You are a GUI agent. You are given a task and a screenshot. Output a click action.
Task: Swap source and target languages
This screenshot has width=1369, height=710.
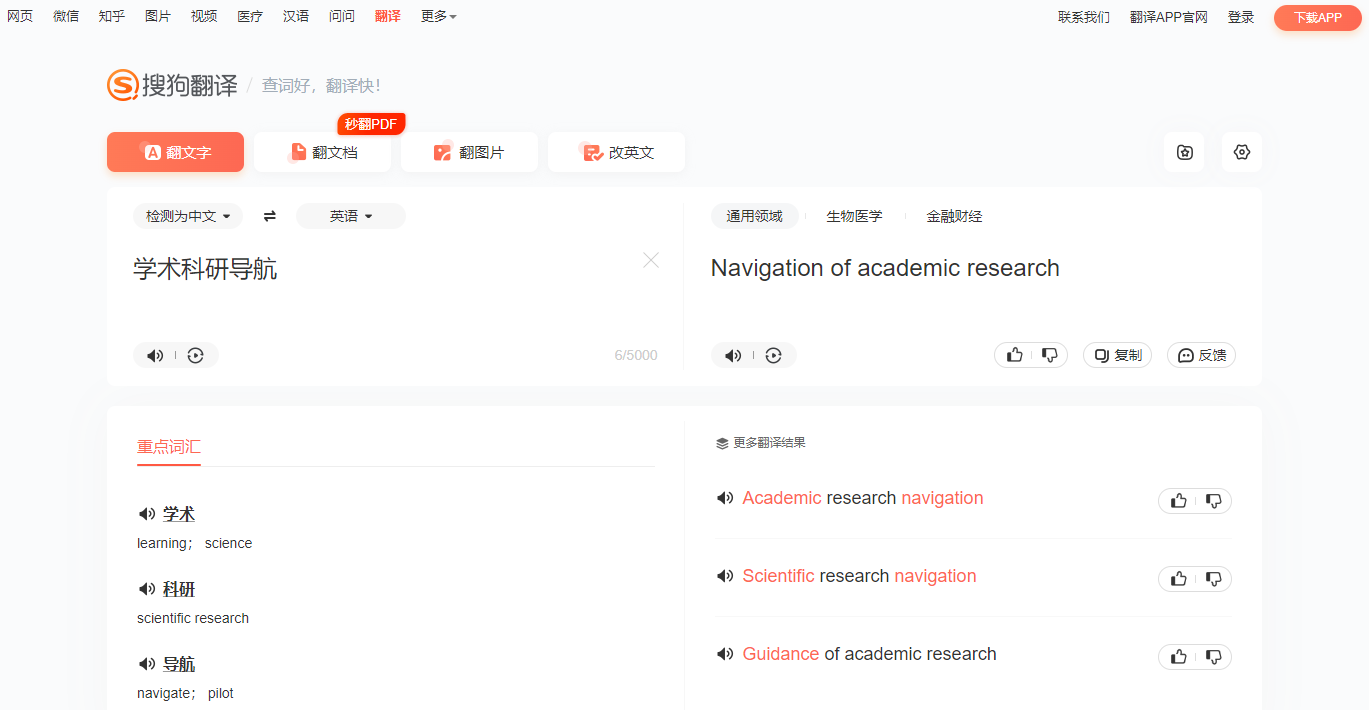[269, 216]
